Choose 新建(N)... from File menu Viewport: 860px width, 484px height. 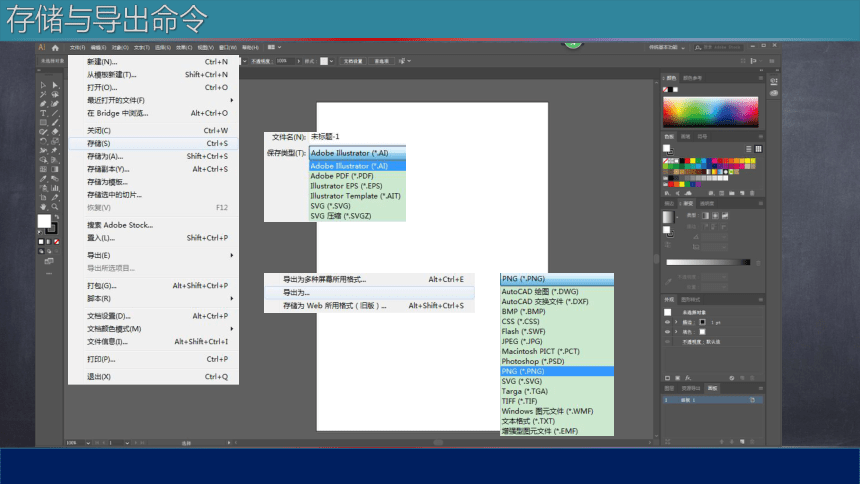tap(154, 62)
